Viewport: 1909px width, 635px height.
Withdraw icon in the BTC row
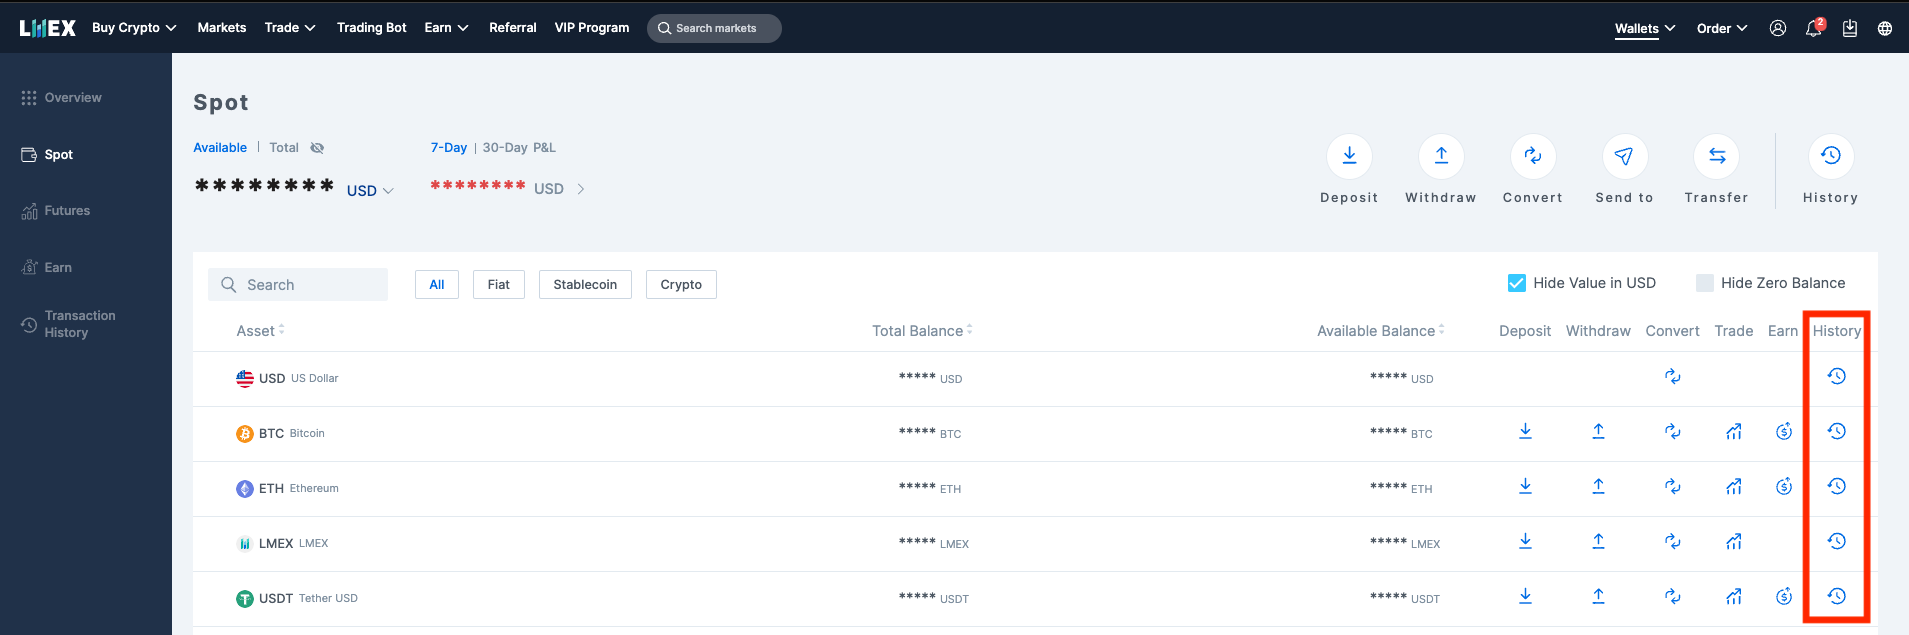[x=1598, y=432]
